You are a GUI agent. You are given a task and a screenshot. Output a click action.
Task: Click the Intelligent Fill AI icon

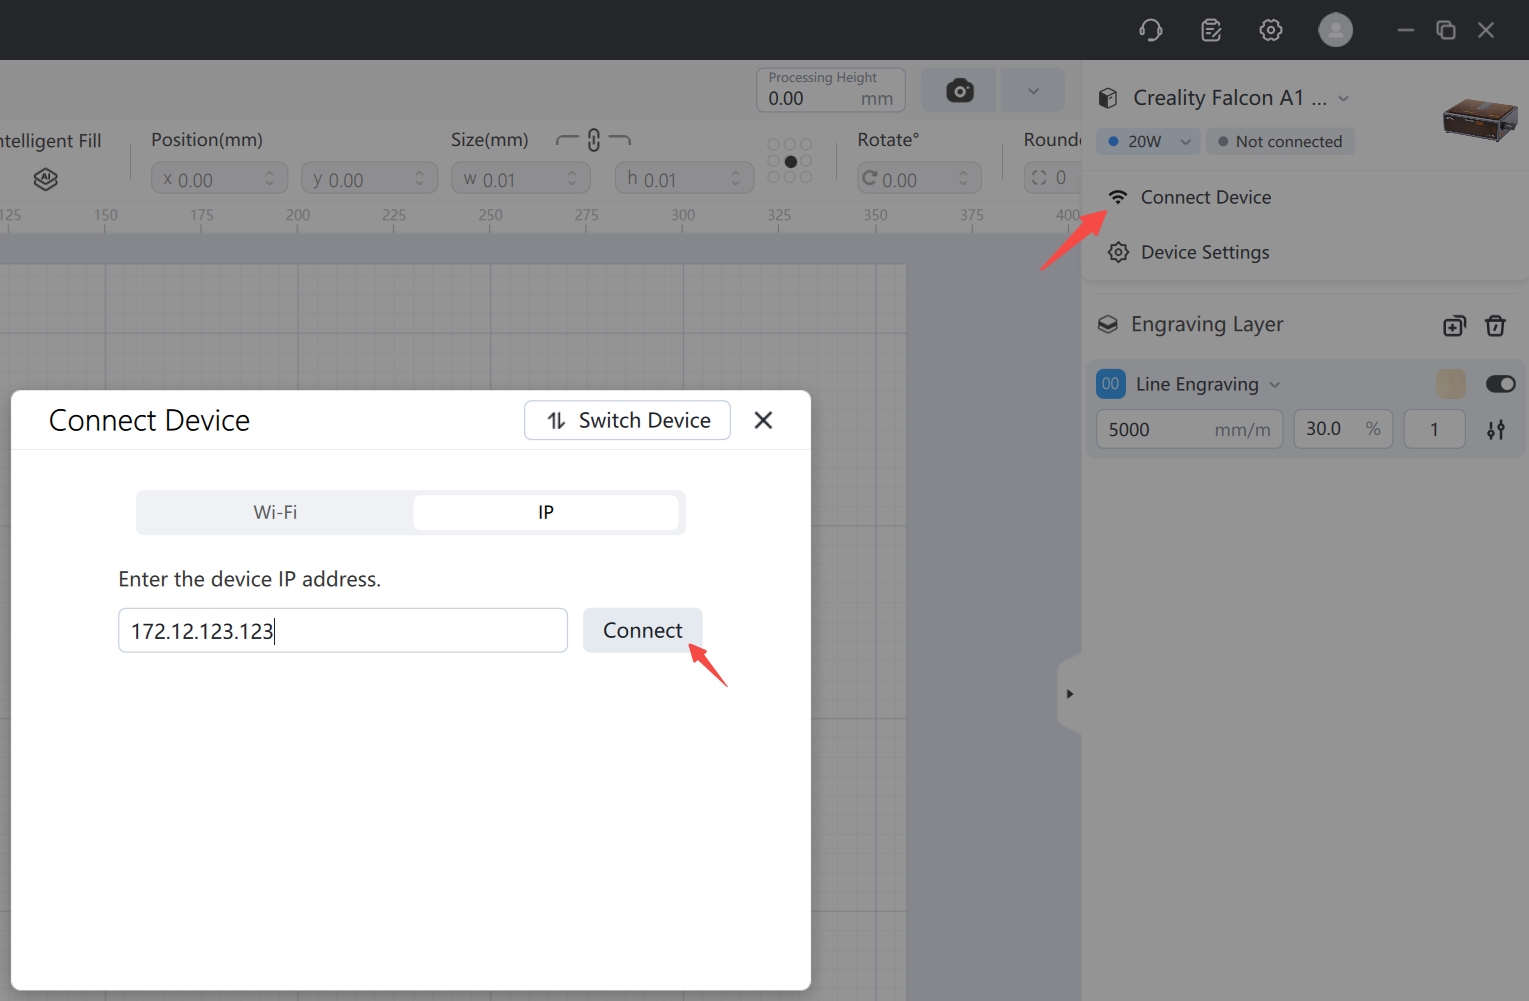[x=45, y=179]
